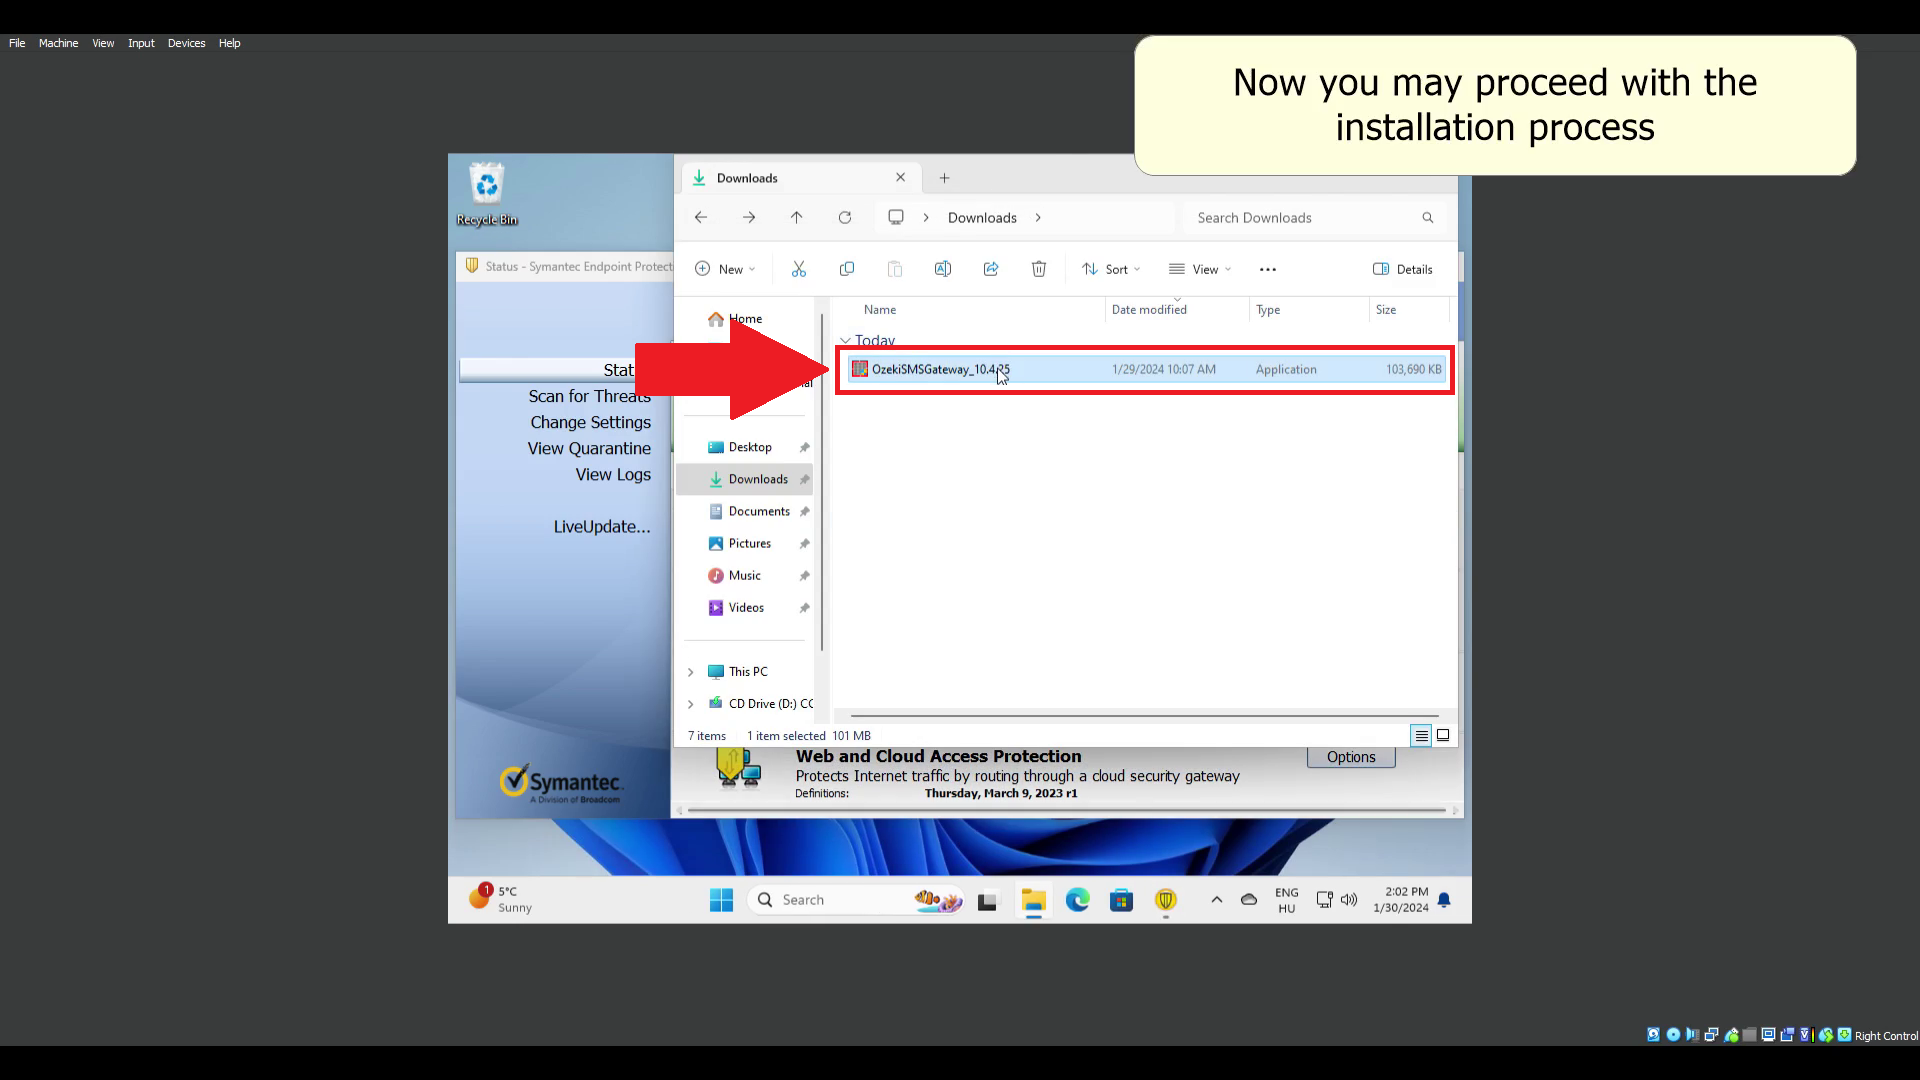1920x1080 pixels.
Task: Click the Symantec Endpoint Protection icon
Action: click(1166, 901)
